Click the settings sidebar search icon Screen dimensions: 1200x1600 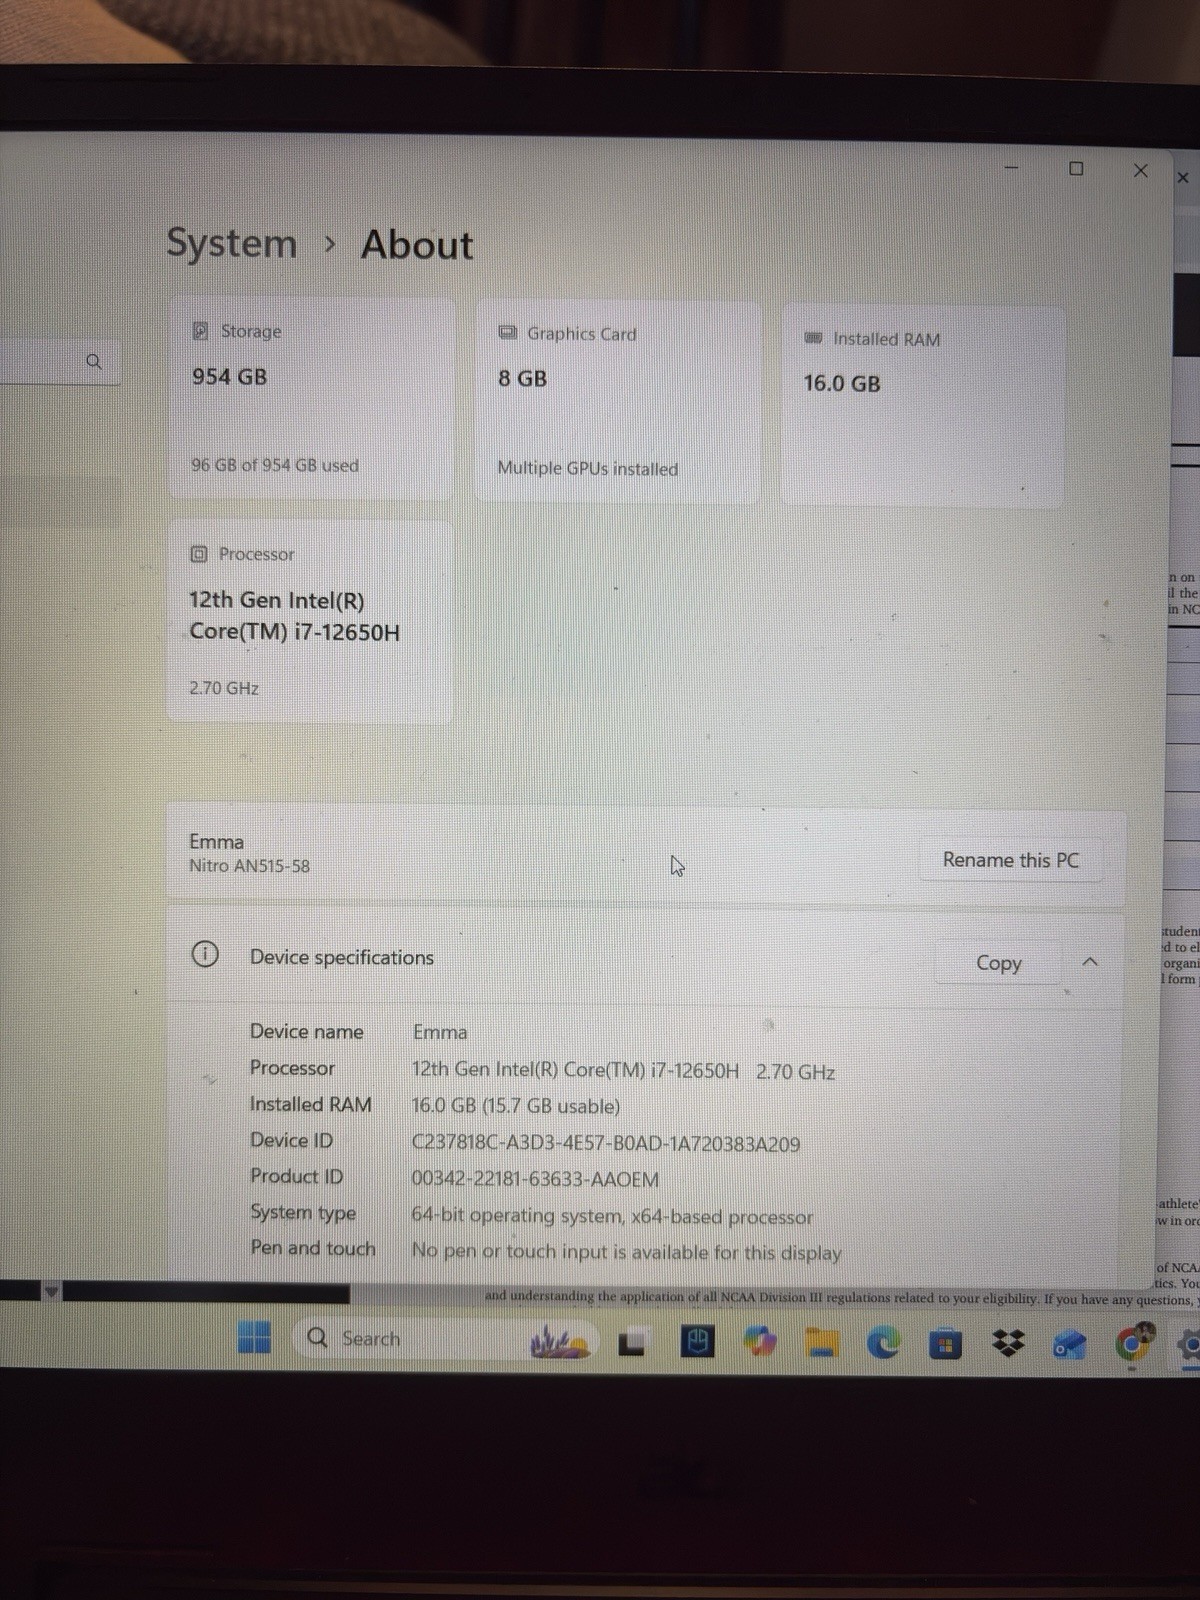click(93, 361)
